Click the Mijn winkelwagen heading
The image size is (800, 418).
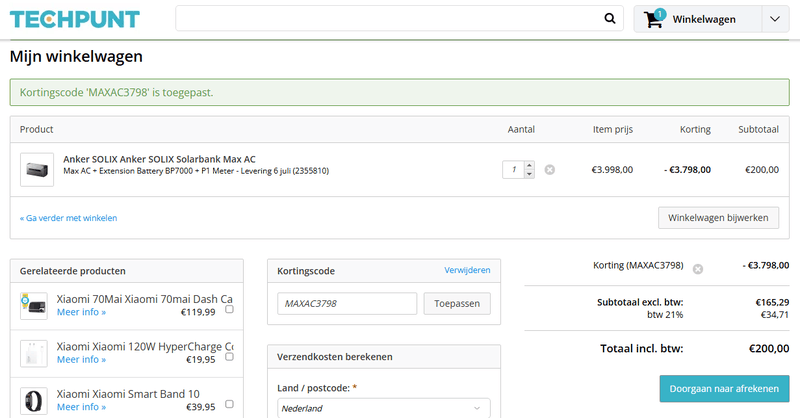coord(76,56)
